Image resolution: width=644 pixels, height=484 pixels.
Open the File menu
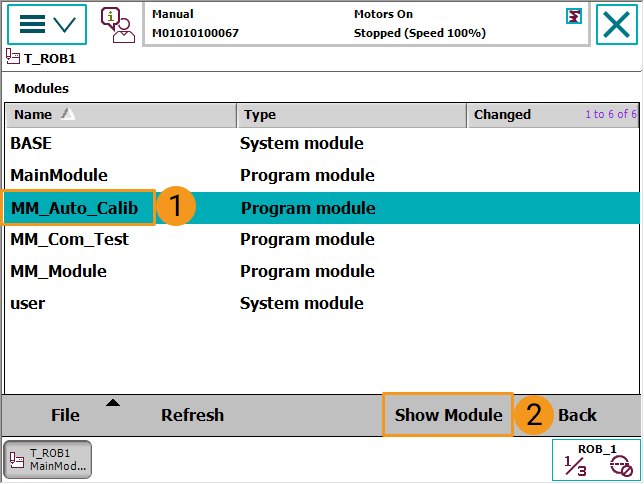coord(66,415)
